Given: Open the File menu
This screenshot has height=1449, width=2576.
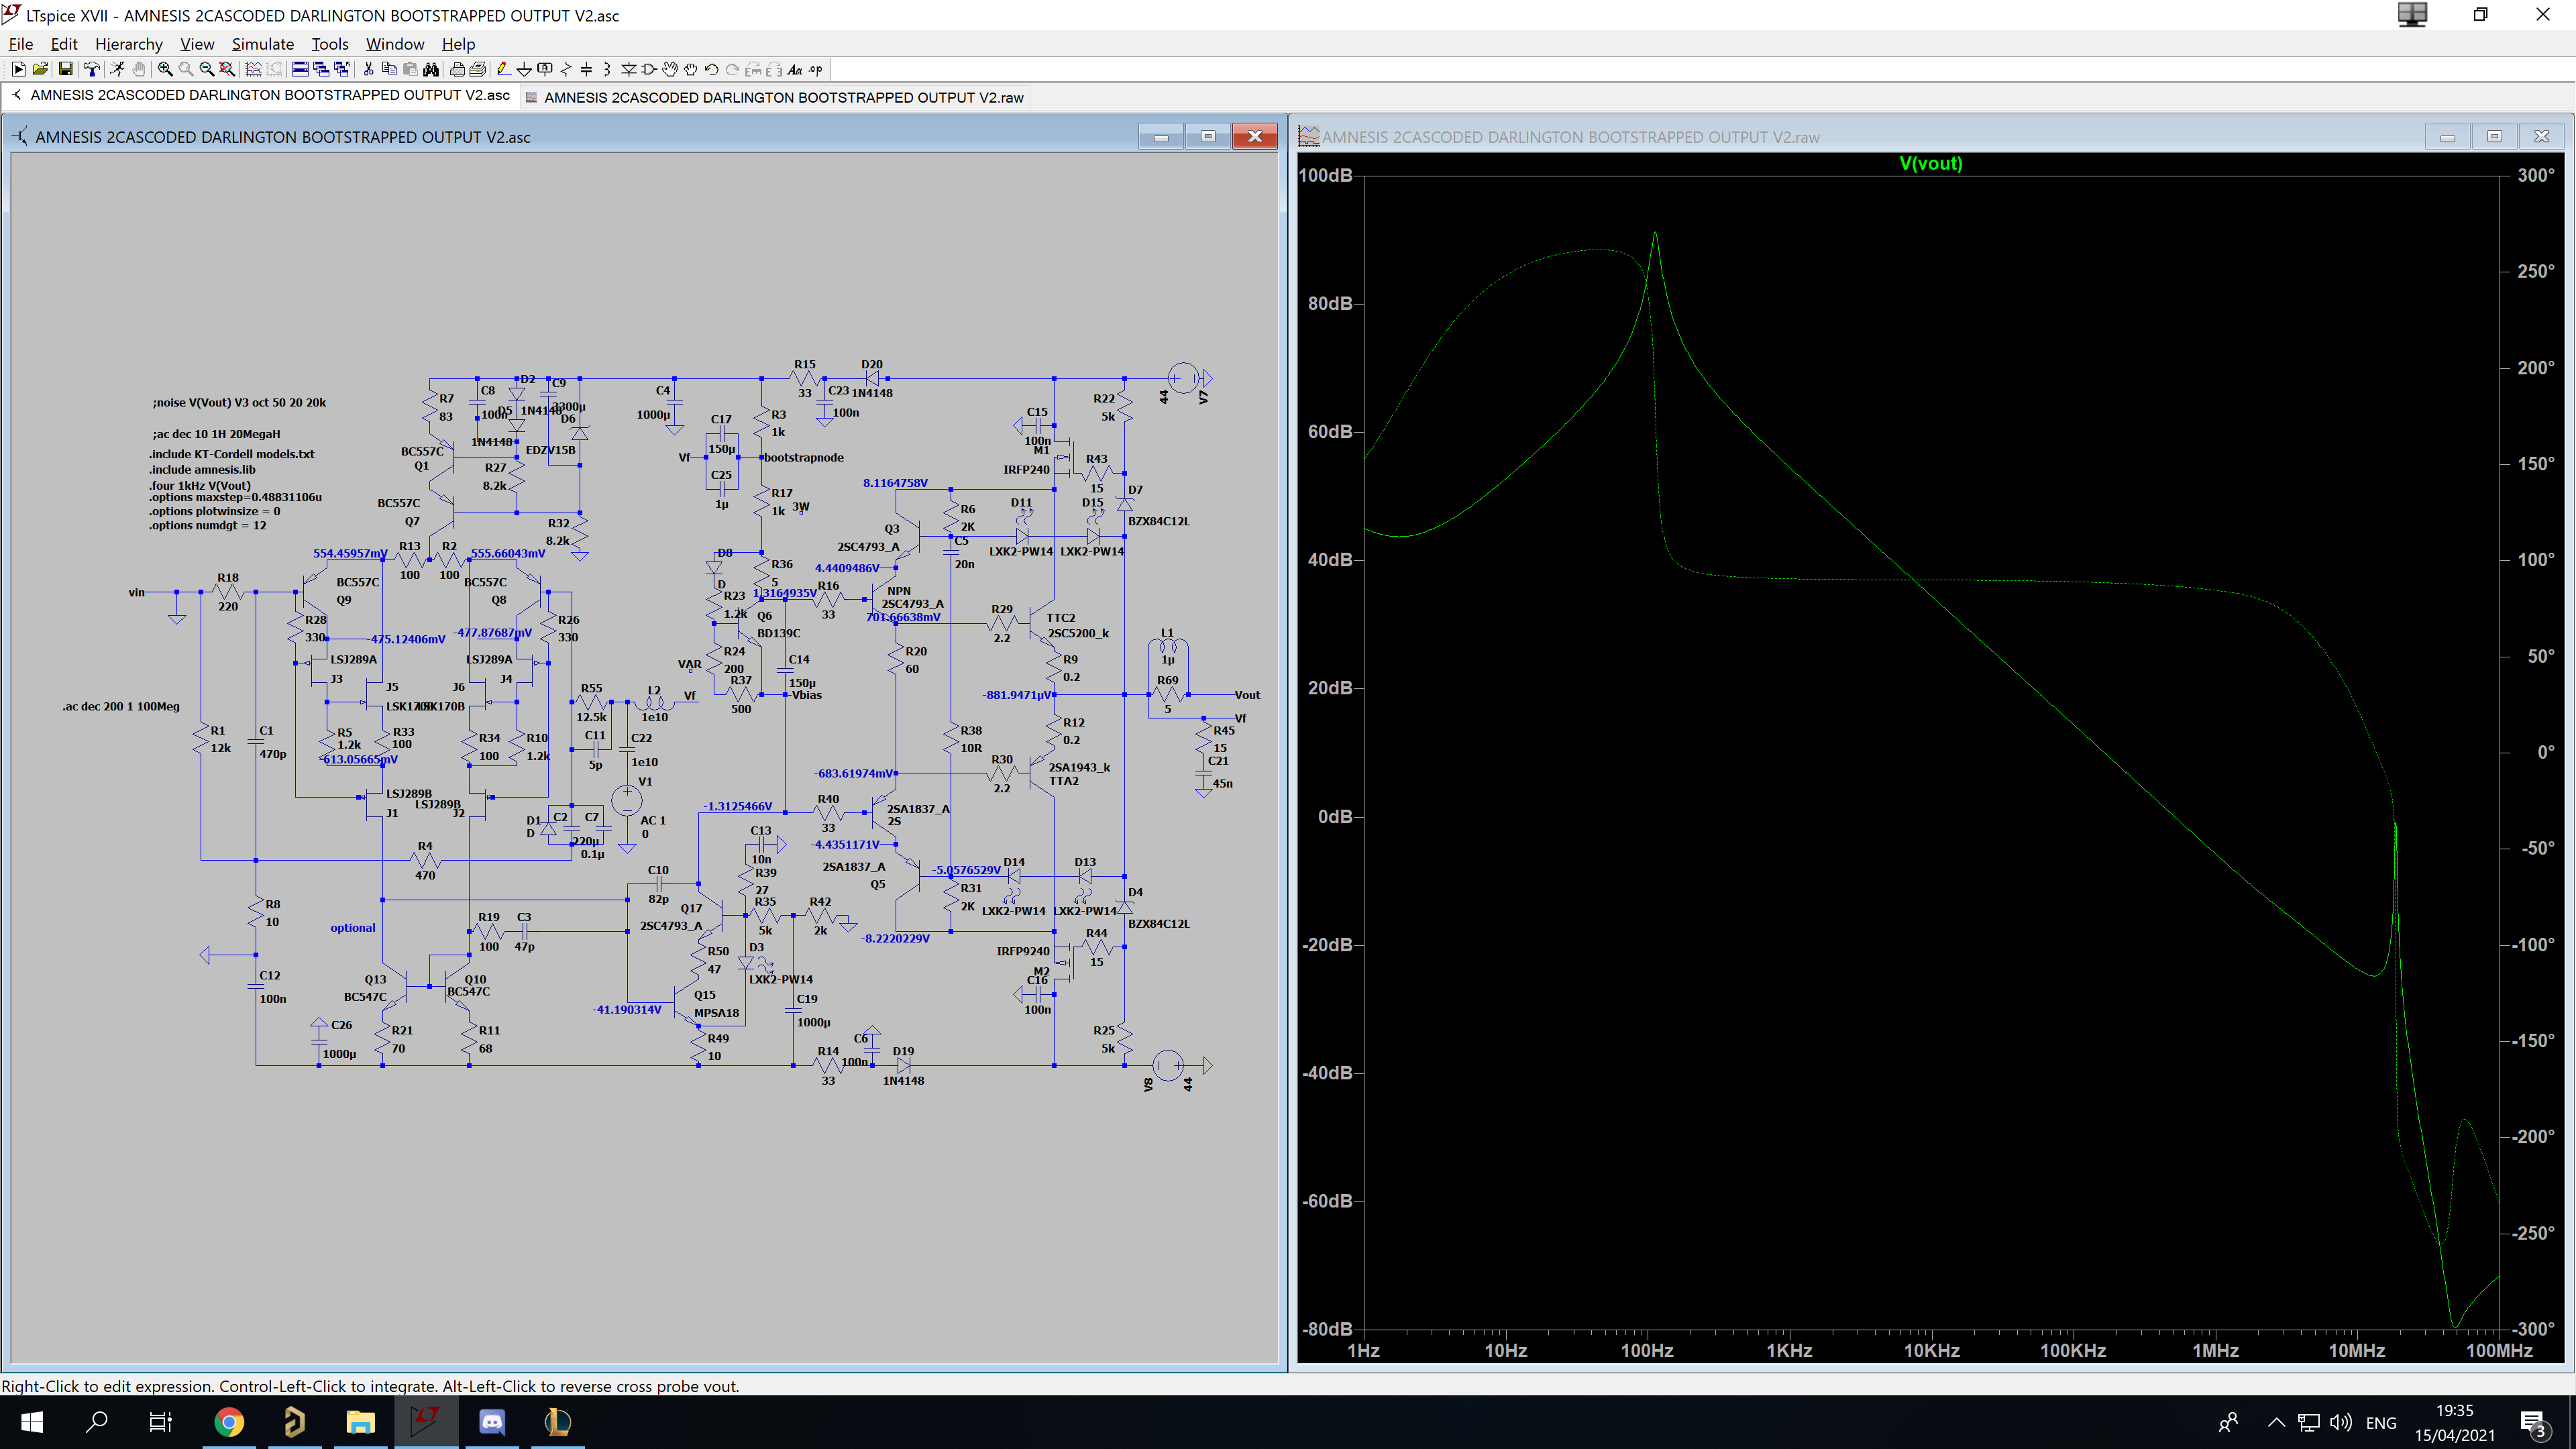Looking at the screenshot, I should point(21,44).
